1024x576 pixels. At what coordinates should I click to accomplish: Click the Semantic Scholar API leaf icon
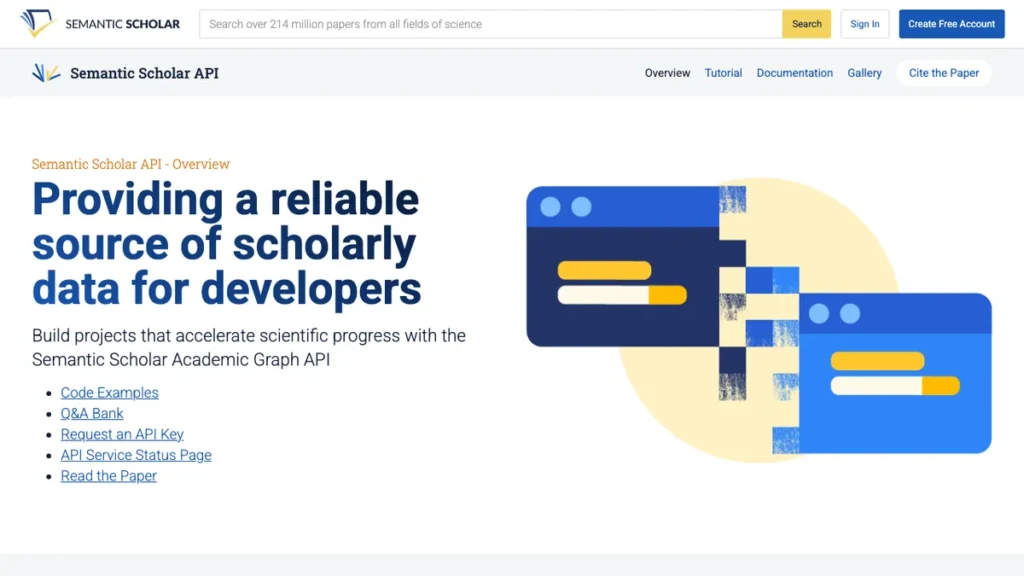click(46, 72)
